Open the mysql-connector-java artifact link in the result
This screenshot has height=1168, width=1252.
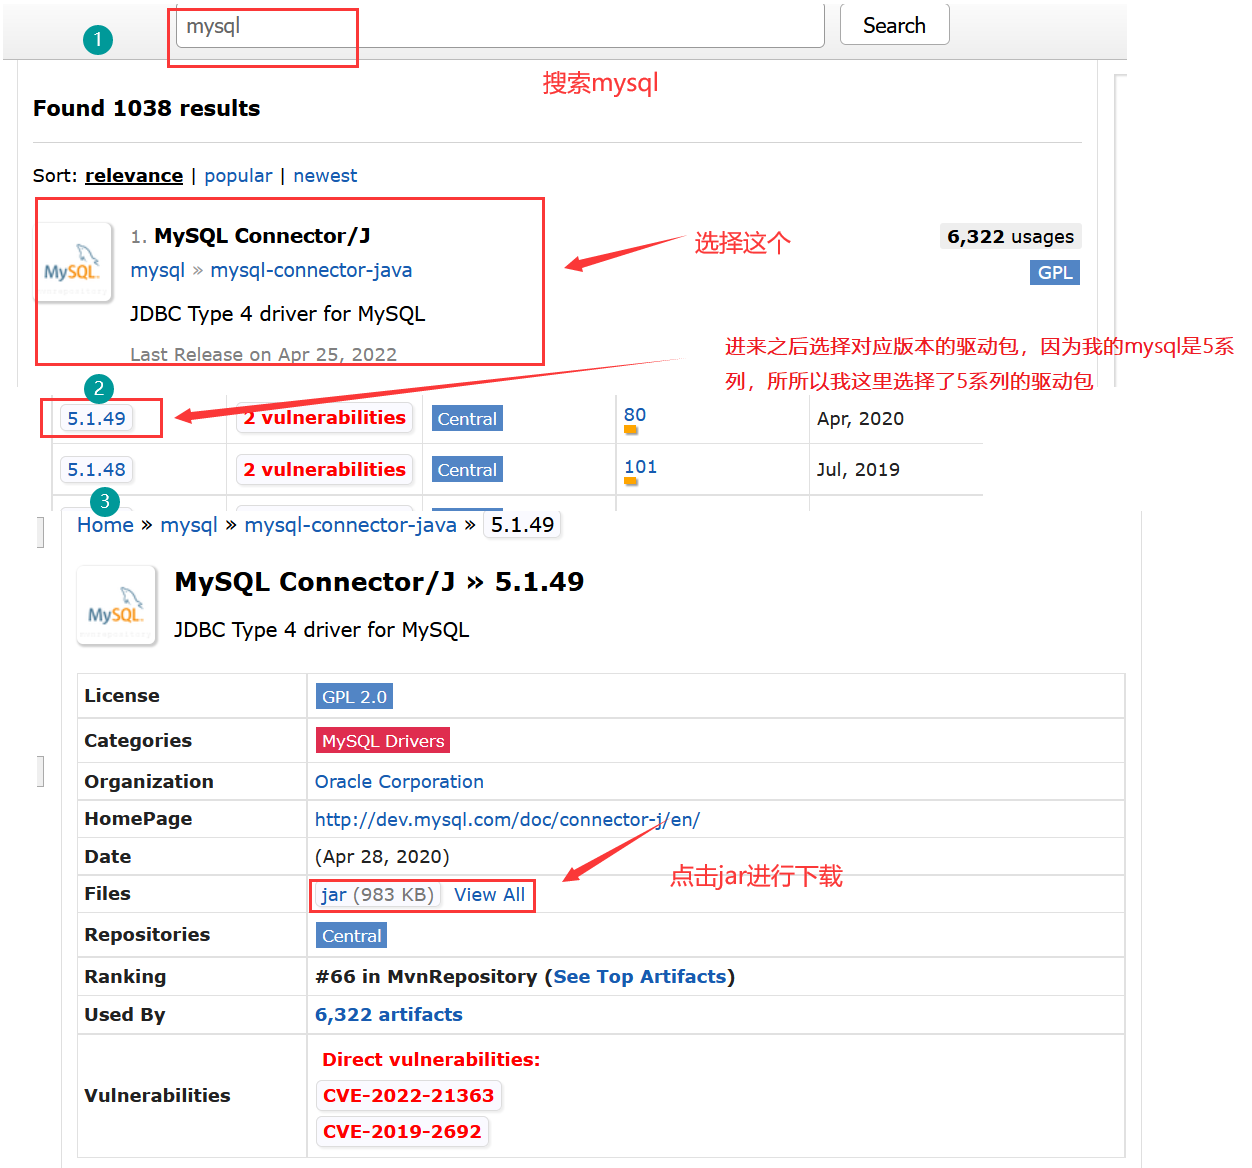click(311, 270)
